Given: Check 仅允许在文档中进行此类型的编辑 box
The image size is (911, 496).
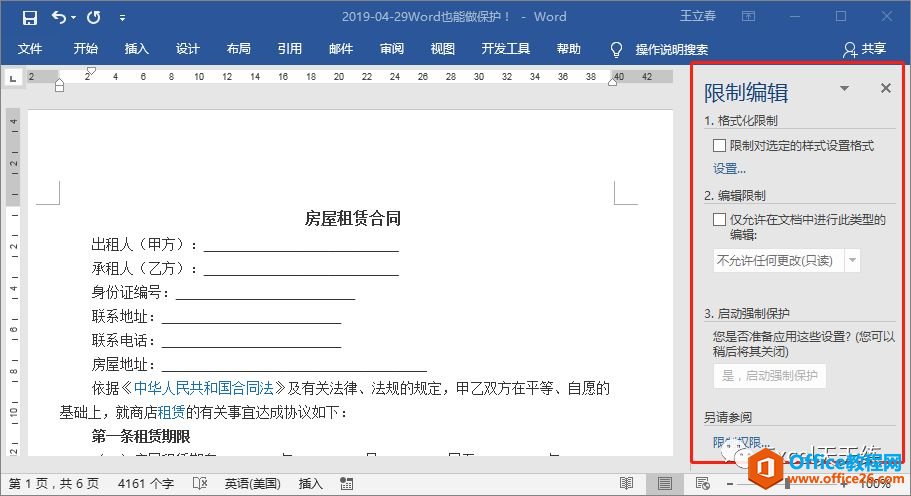Looking at the screenshot, I should pyautogui.click(x=720, y=220).
